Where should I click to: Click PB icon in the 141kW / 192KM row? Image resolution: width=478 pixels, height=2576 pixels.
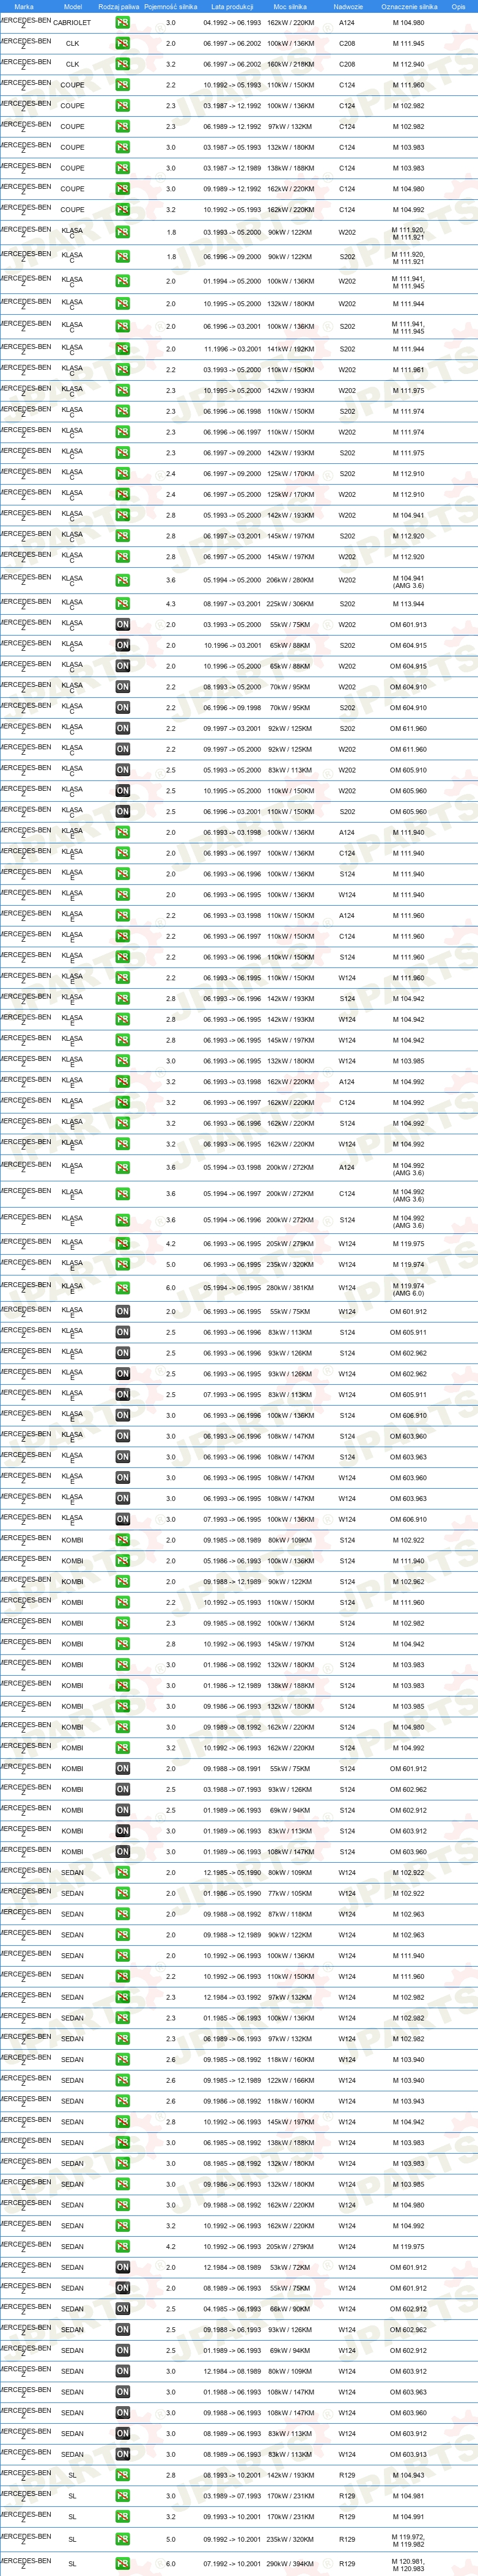point(122,349)
